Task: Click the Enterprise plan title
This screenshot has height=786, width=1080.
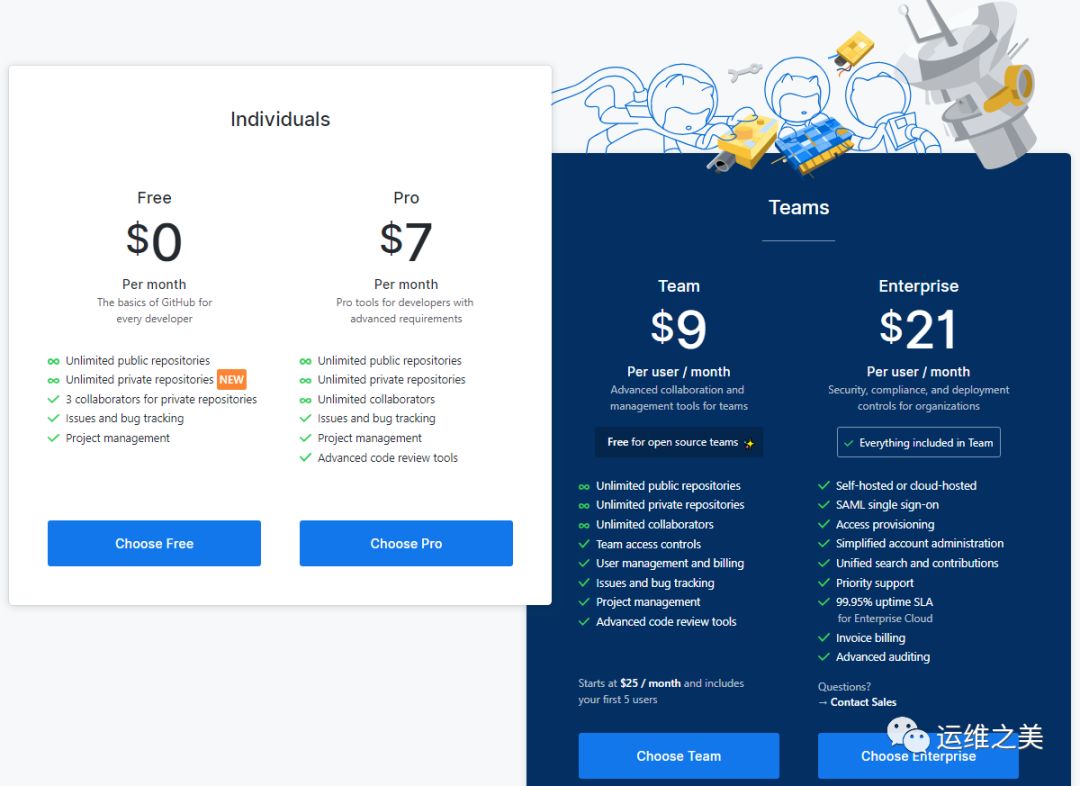Action: 918,286
